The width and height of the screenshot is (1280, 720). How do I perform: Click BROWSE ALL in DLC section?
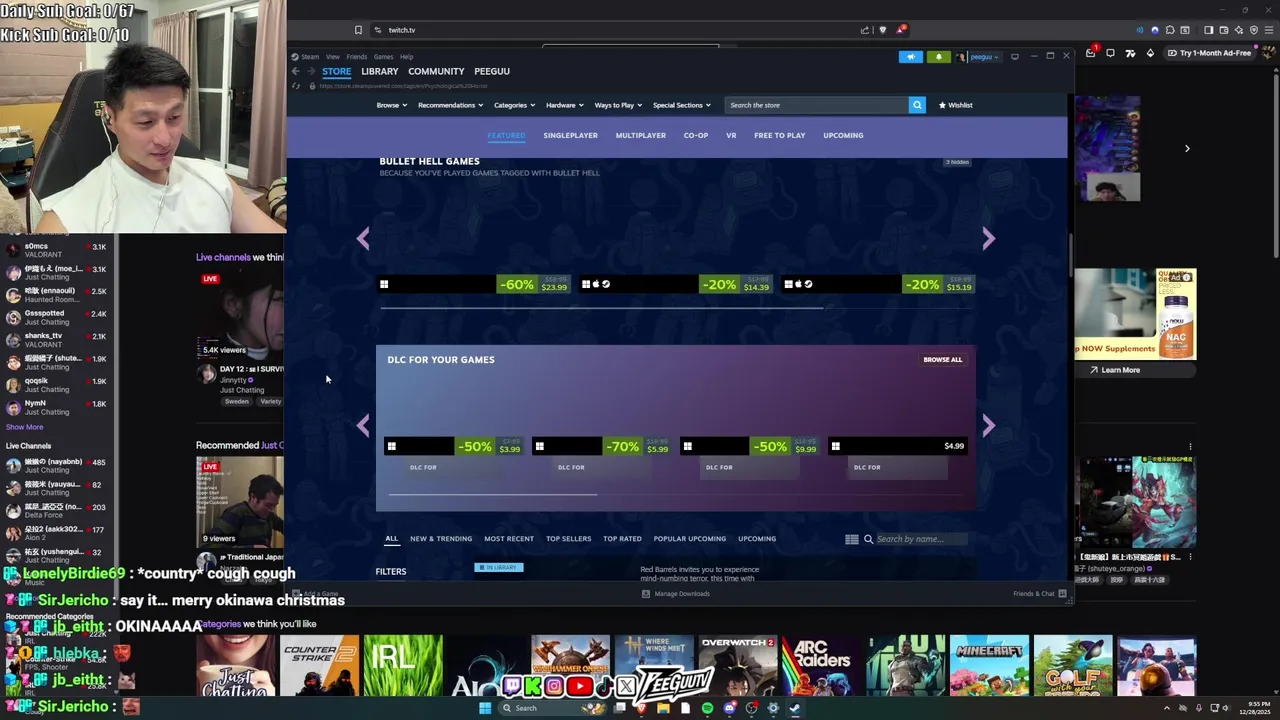point(942,360)
